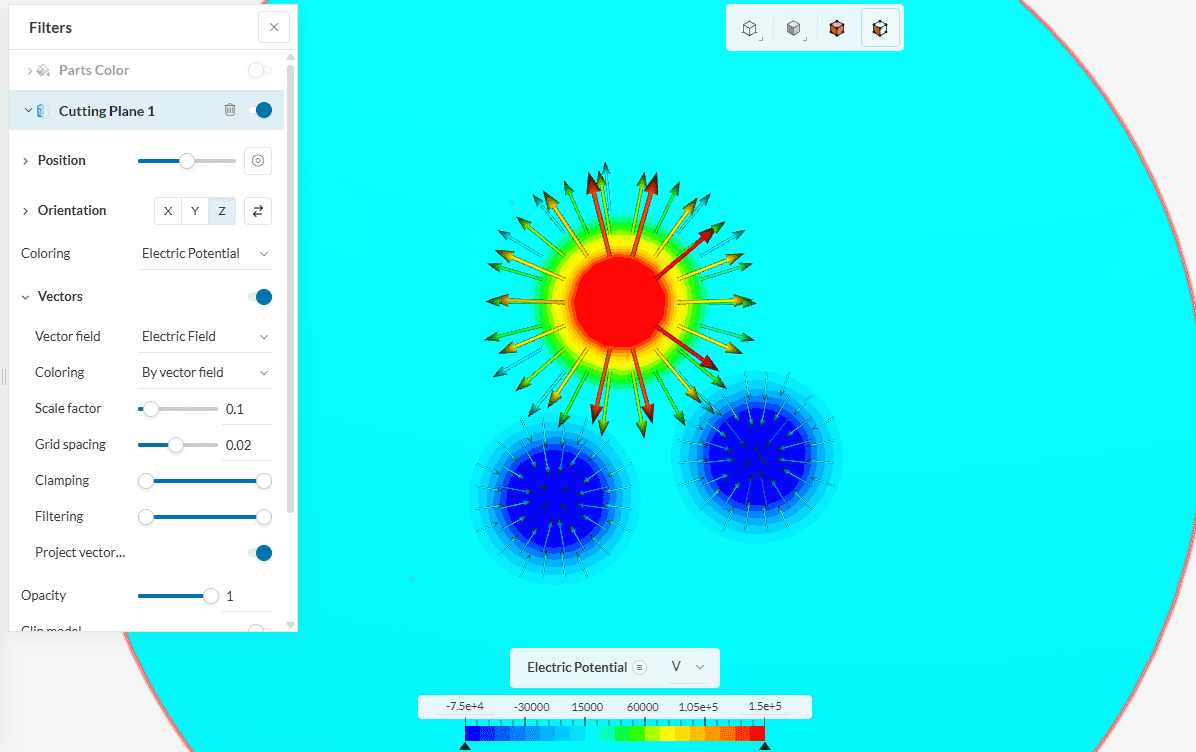1196x752 pixels.
Task: Close the Filters panel
Action: [x=274, y=28]
